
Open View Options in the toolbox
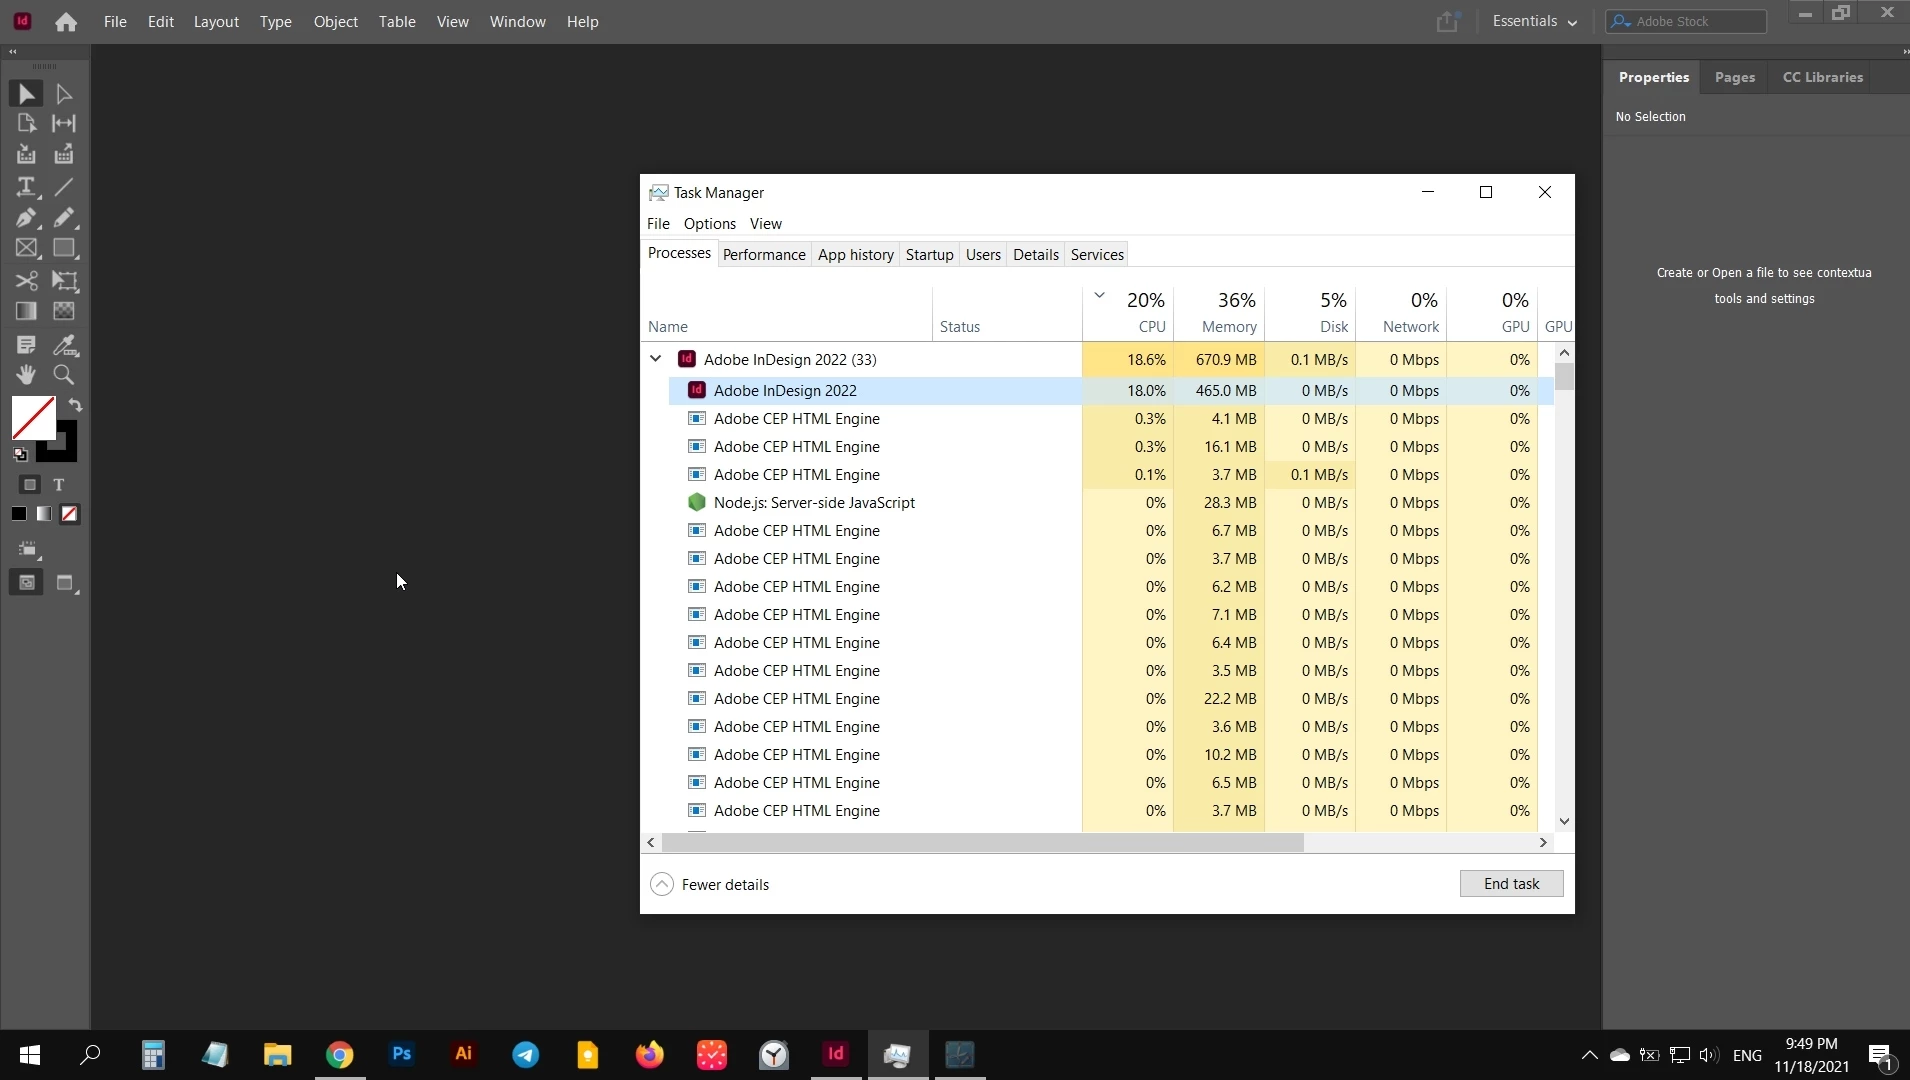click(28, 549)
